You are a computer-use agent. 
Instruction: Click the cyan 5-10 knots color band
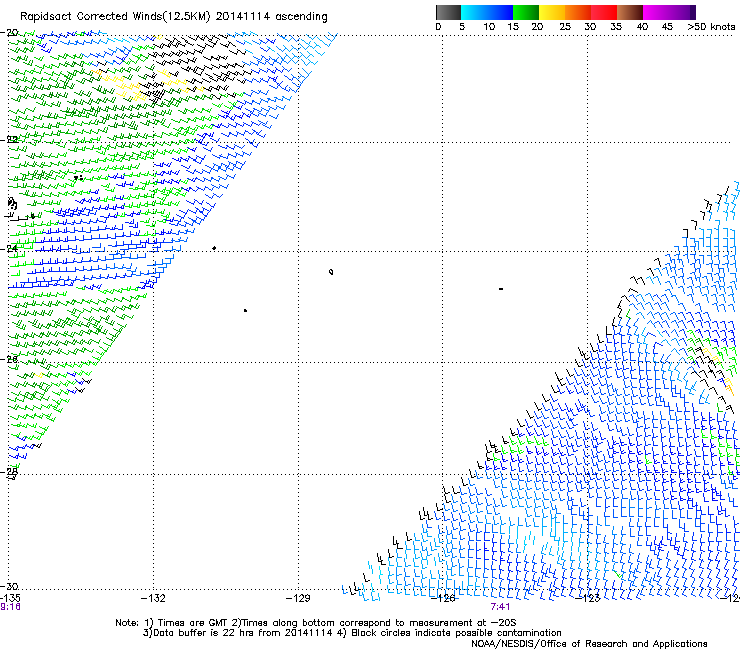[474, 12]
